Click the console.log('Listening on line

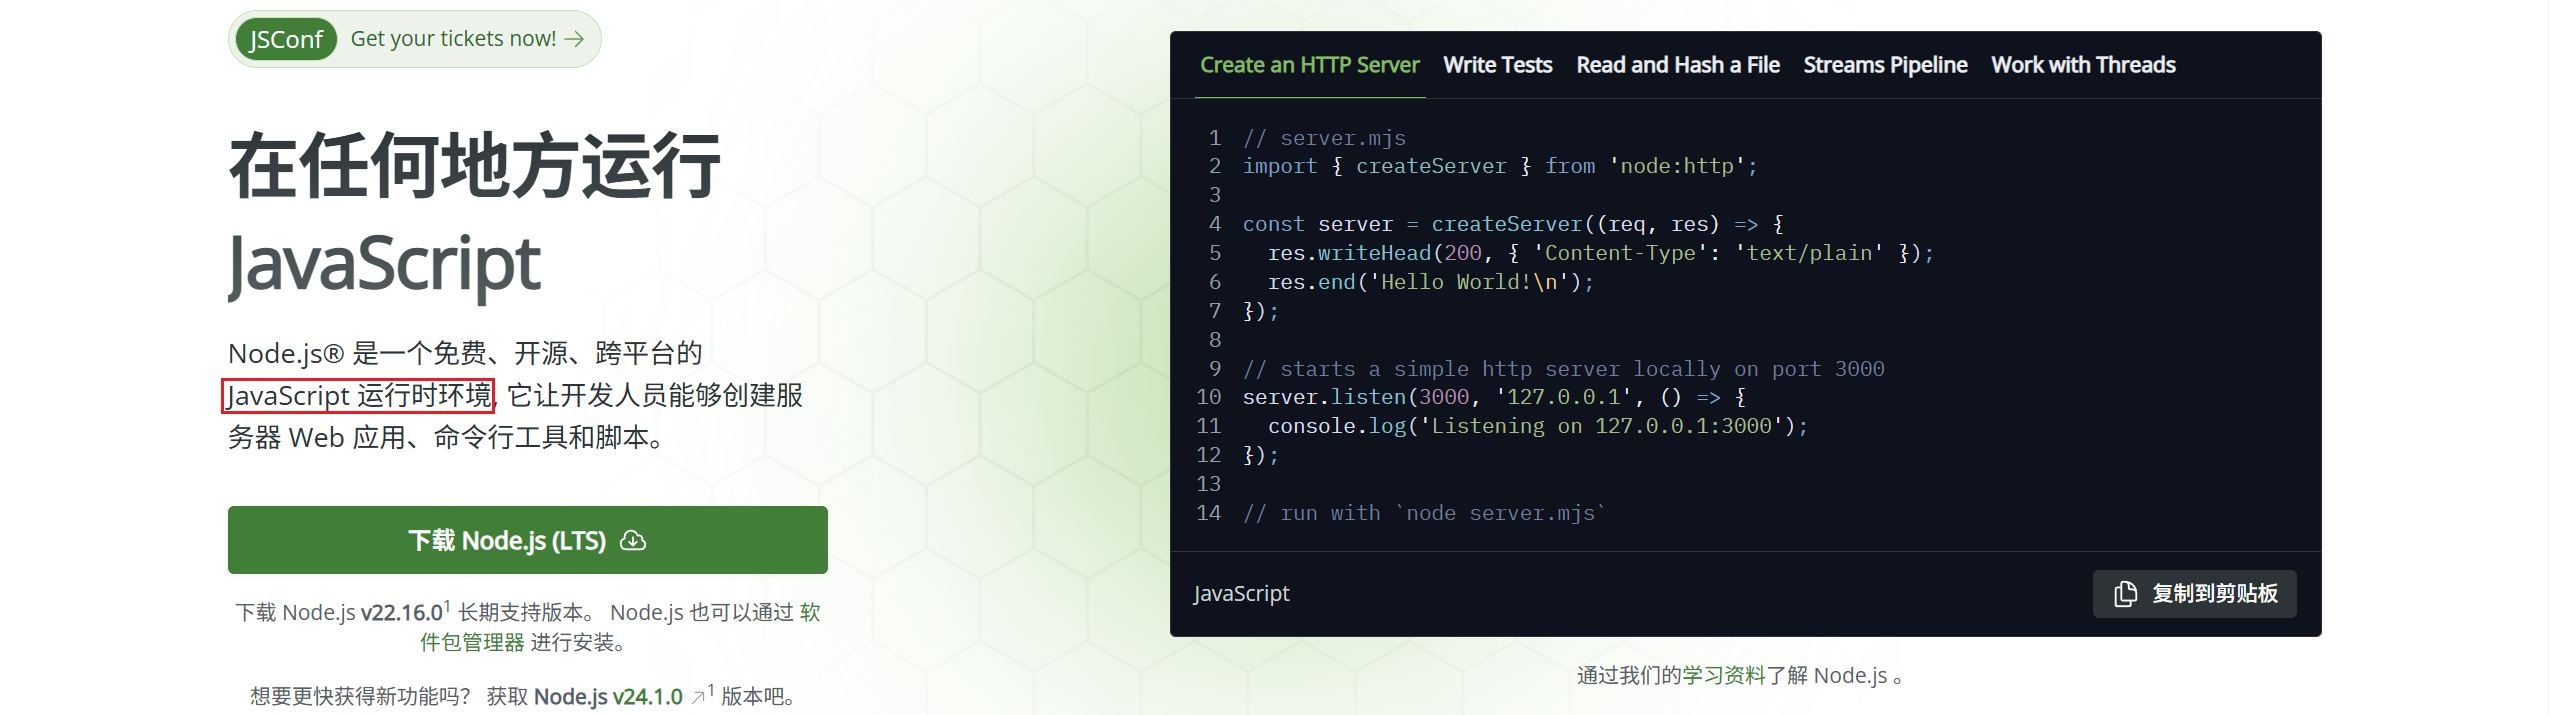pyautogui.click(x=1537, y=426)
